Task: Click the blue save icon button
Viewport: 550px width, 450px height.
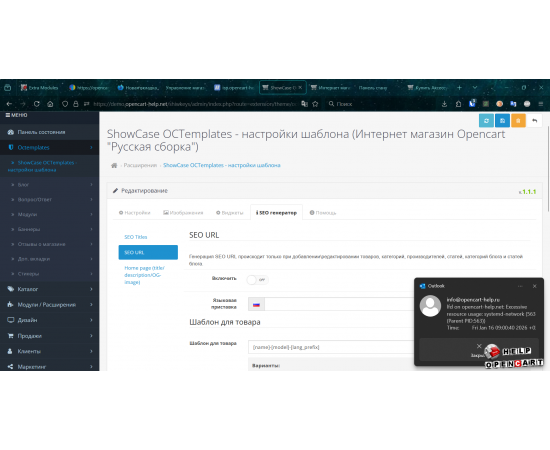Action: point(502,121)
